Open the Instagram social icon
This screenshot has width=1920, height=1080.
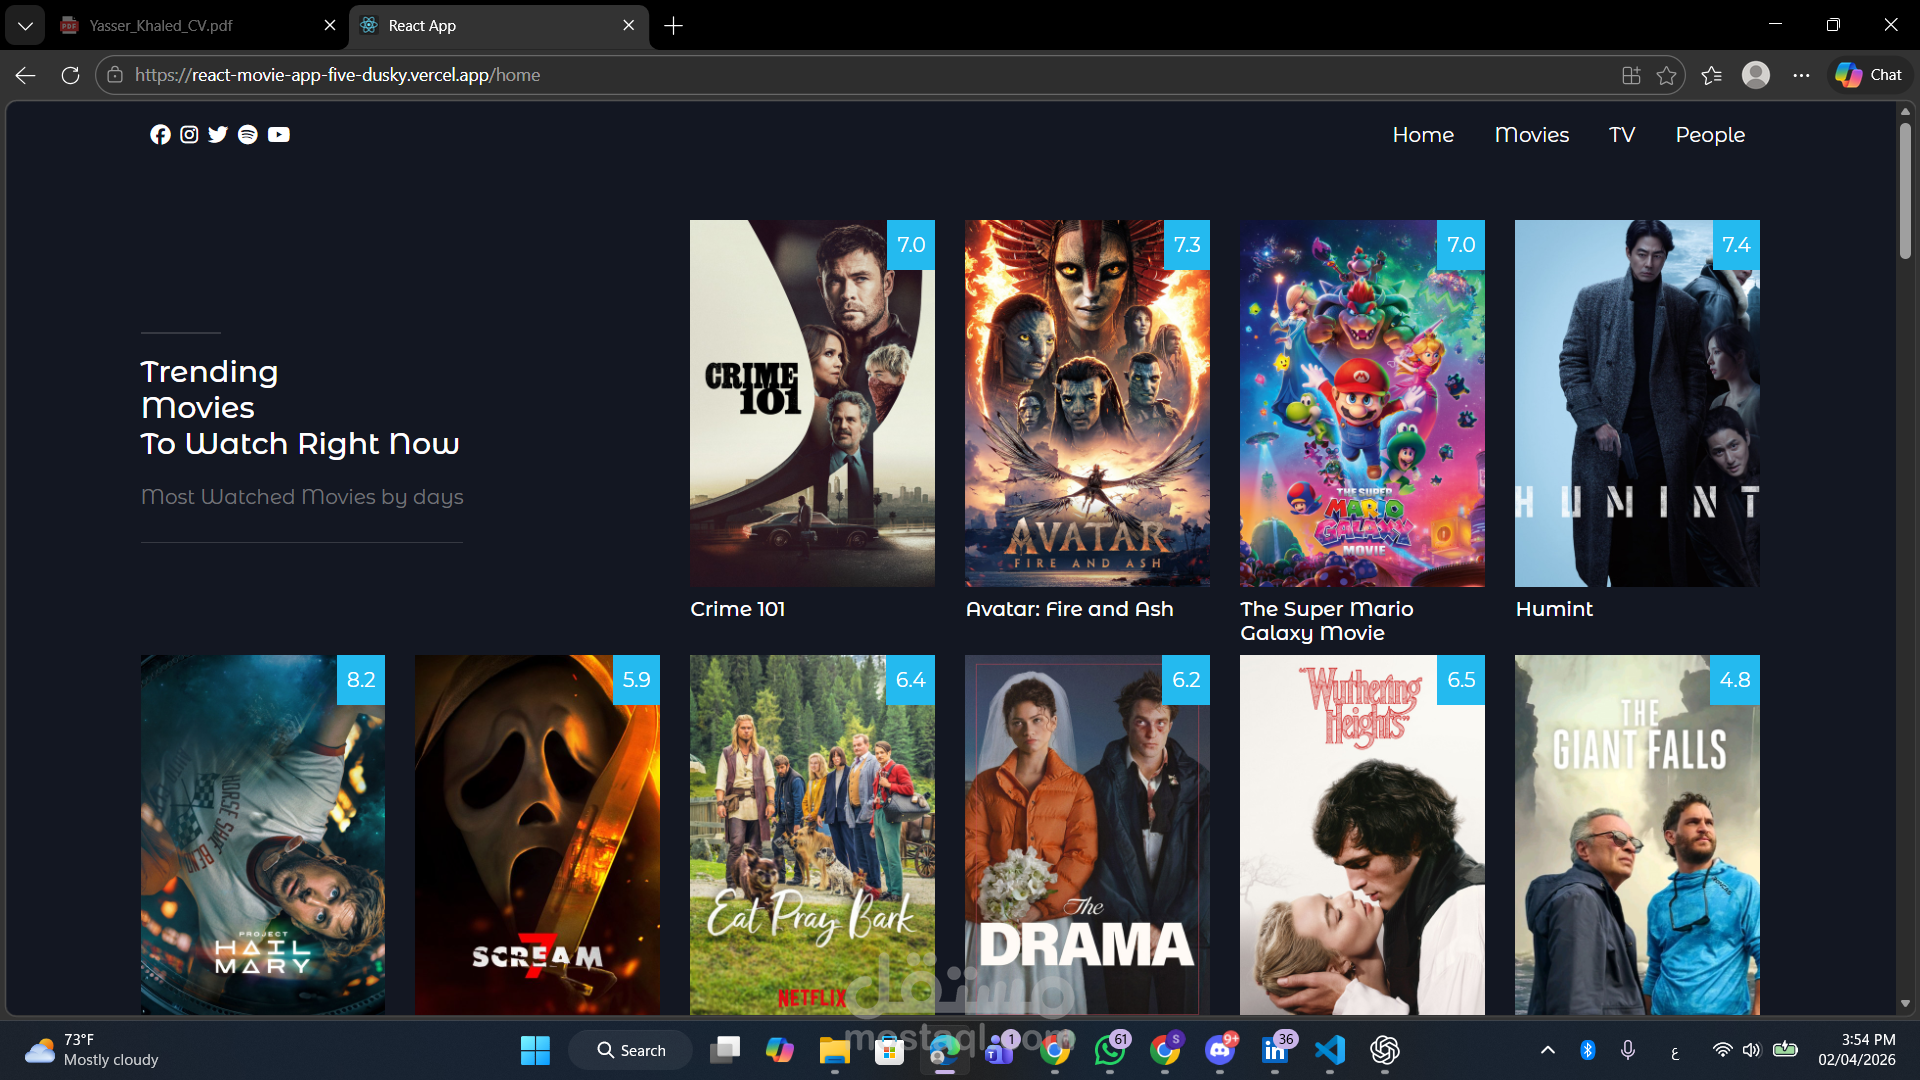coord(189,134)
